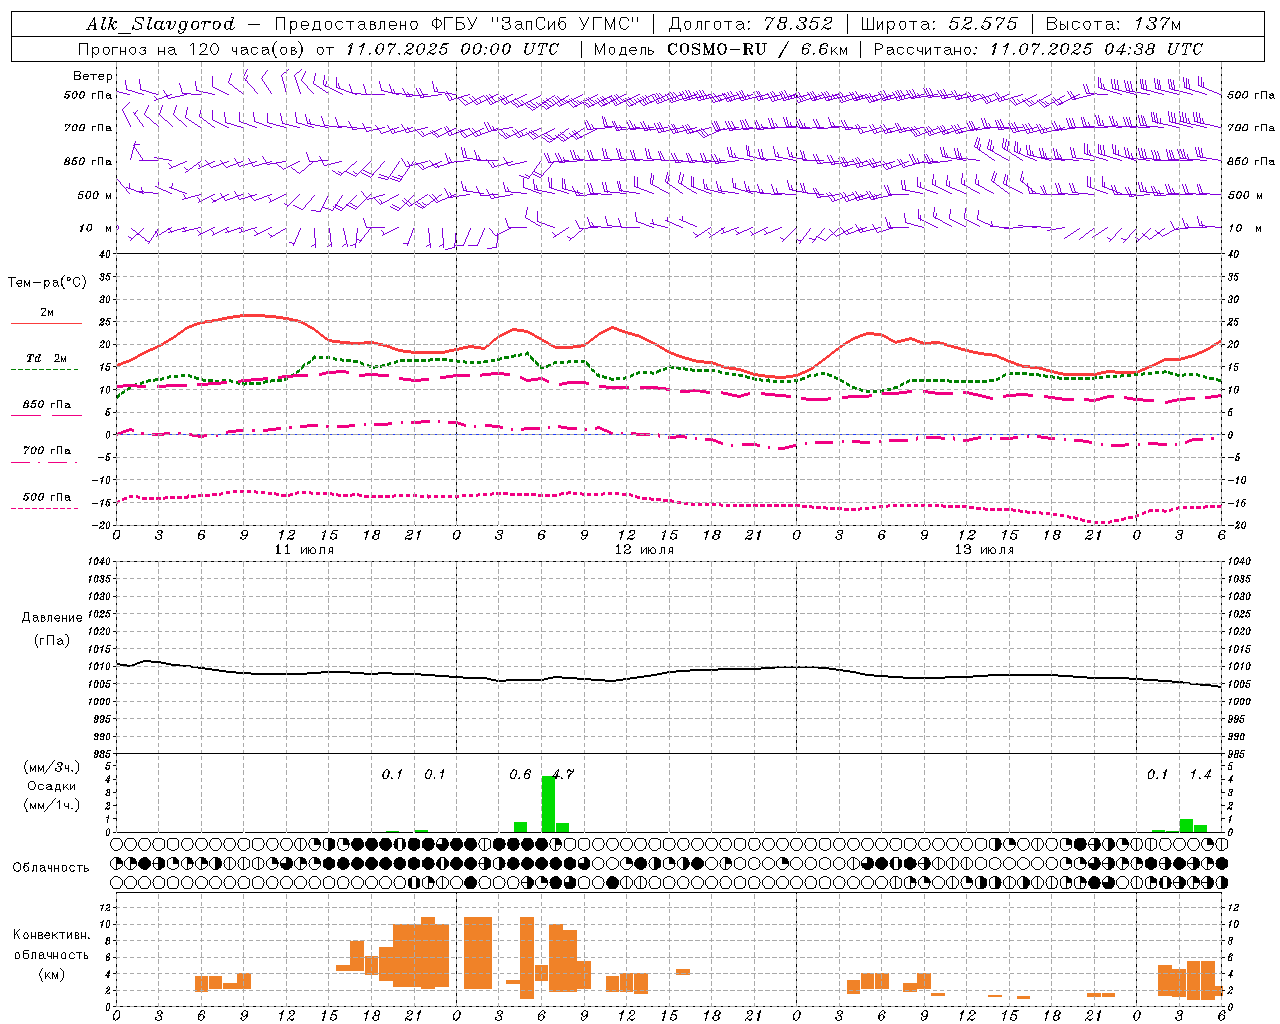Click the '11 июля' date label
Image resolution: width=1280 pixels, height=1024 pixels.
(x=304, y=550)
